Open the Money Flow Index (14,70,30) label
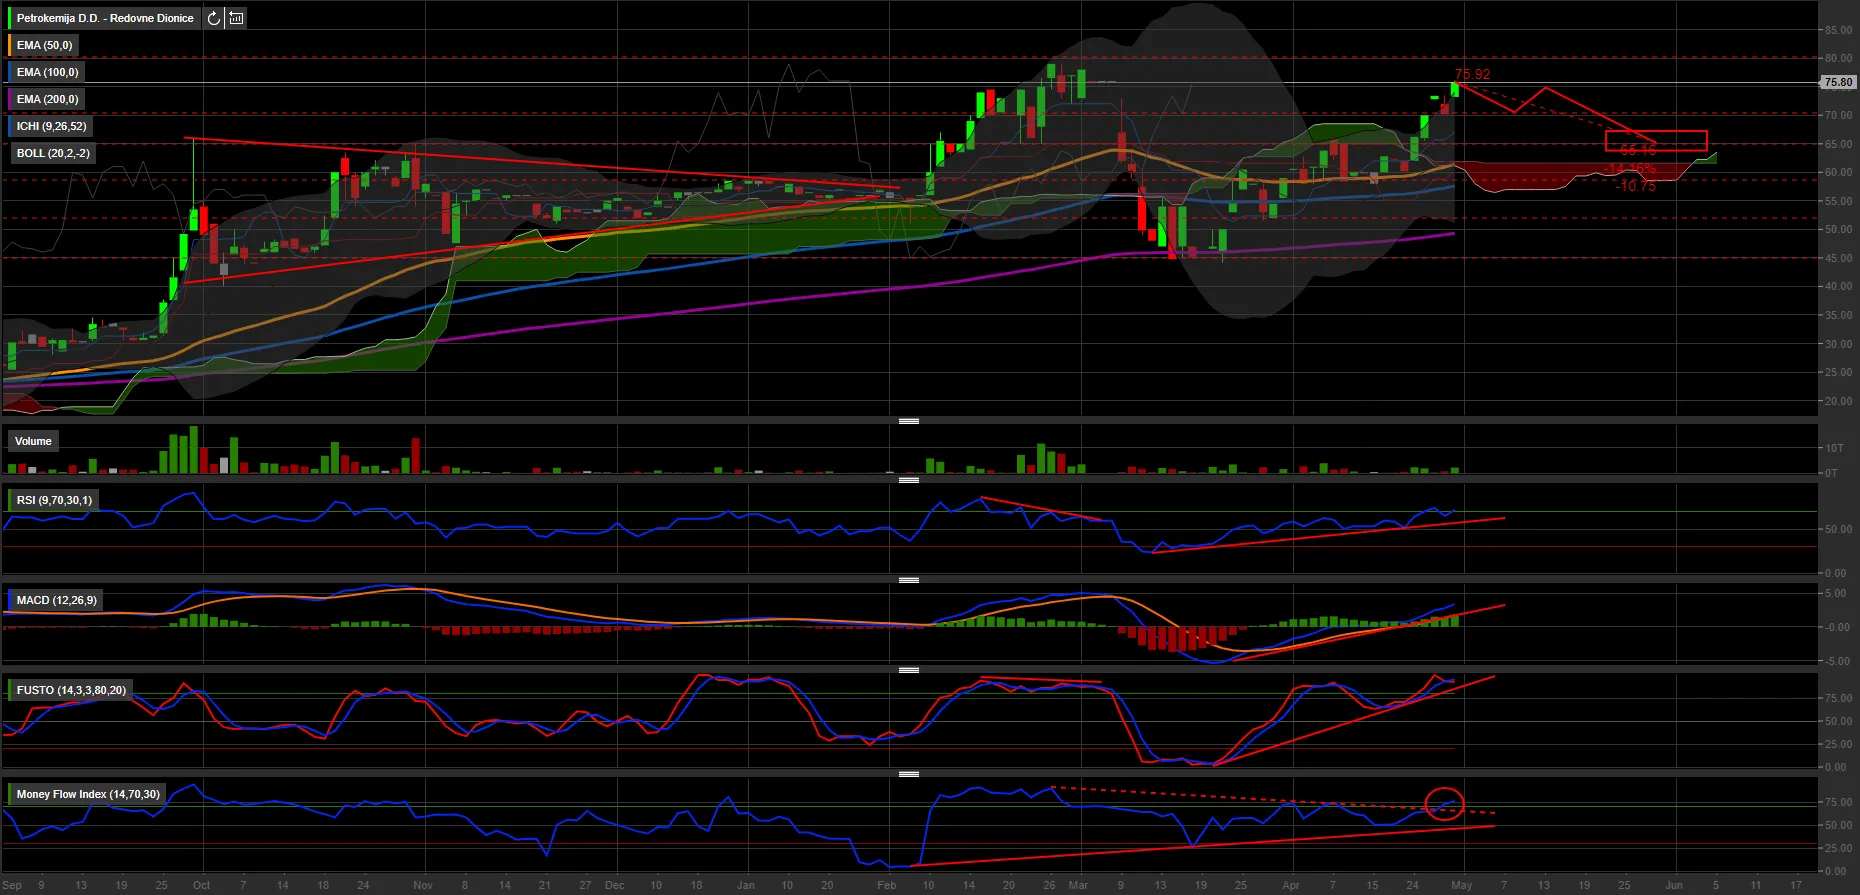Image resolution: width=1860 pixels, height=895 pixels. tap(88, 794)
